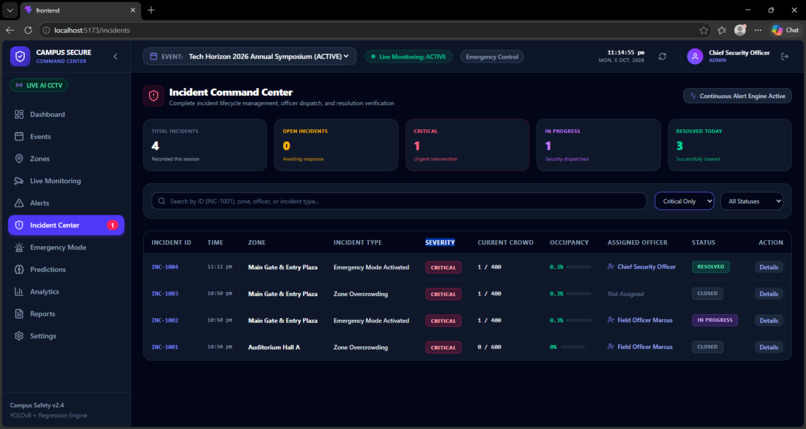Reload the page with browser refresh
The height and width of the screenshot is (429, 806).
click(28, 30)
